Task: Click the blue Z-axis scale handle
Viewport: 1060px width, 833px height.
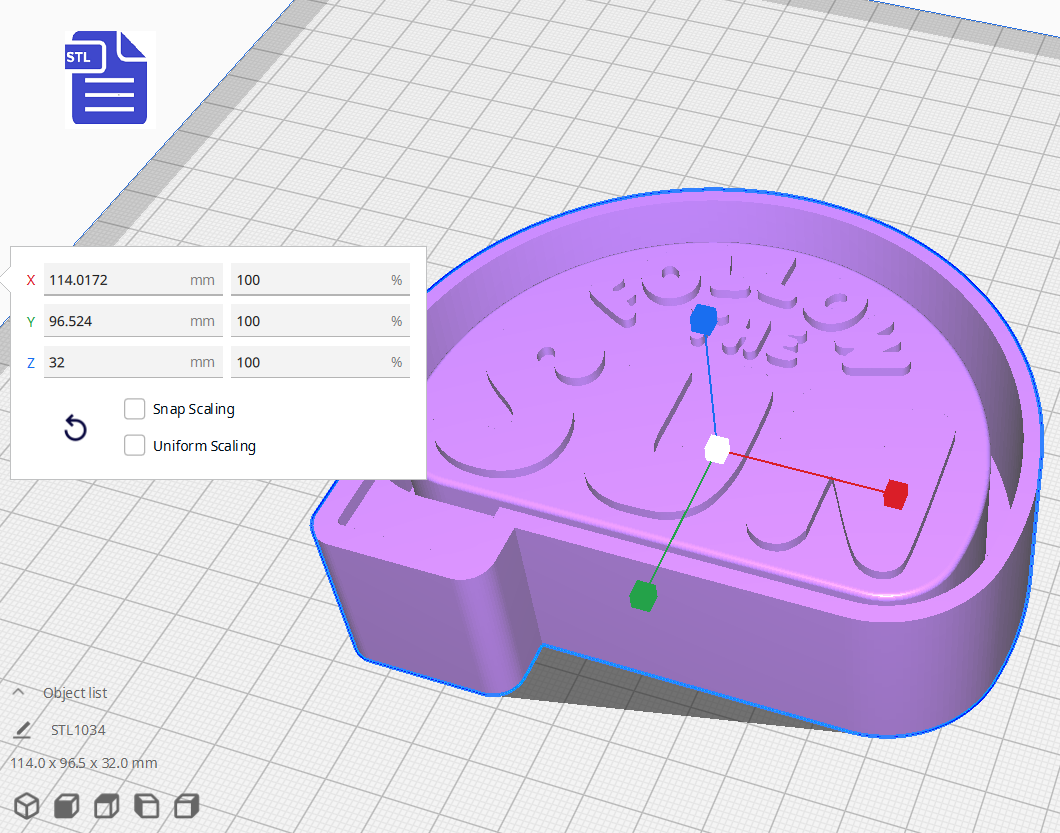Action: [x=706, y=321]
